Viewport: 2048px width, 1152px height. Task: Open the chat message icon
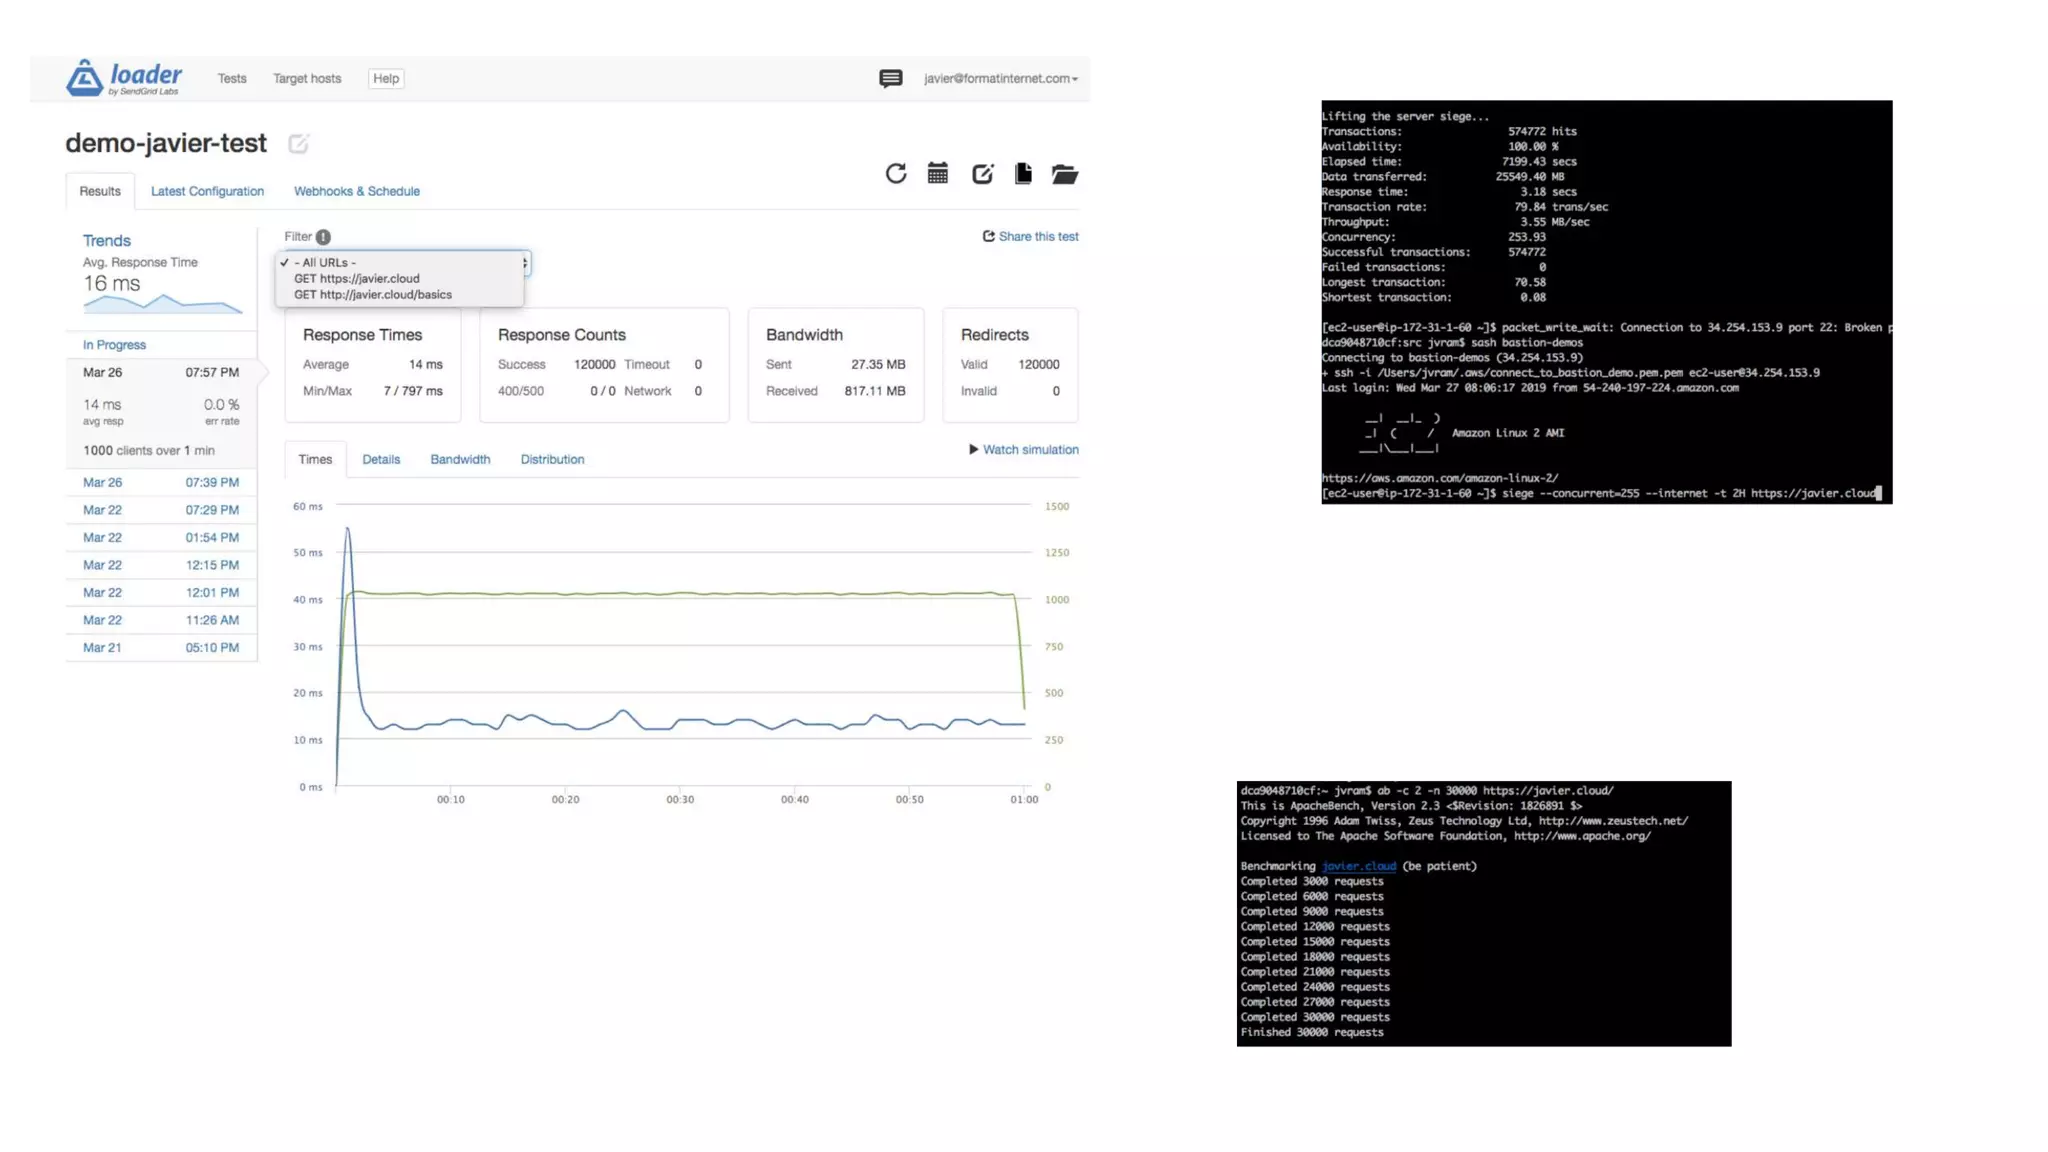click(890, 78)
